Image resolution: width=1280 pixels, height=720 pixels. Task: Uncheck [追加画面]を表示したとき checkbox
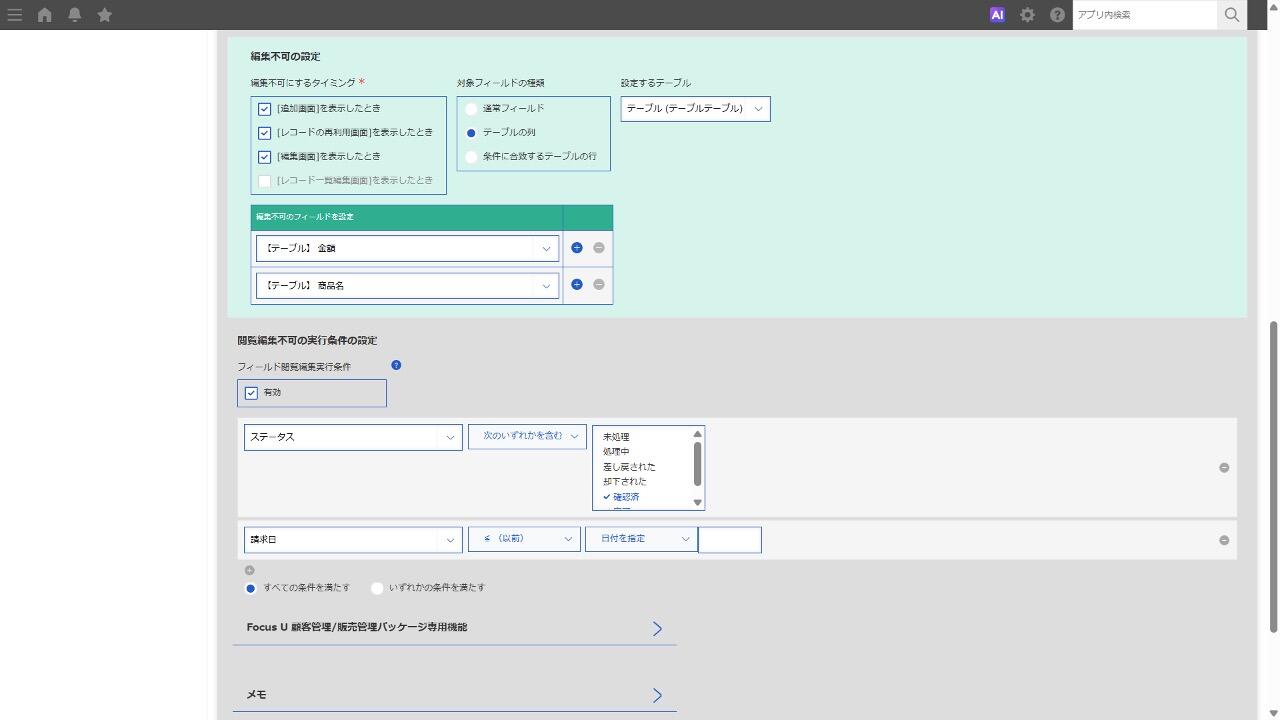tap(265, 109)
